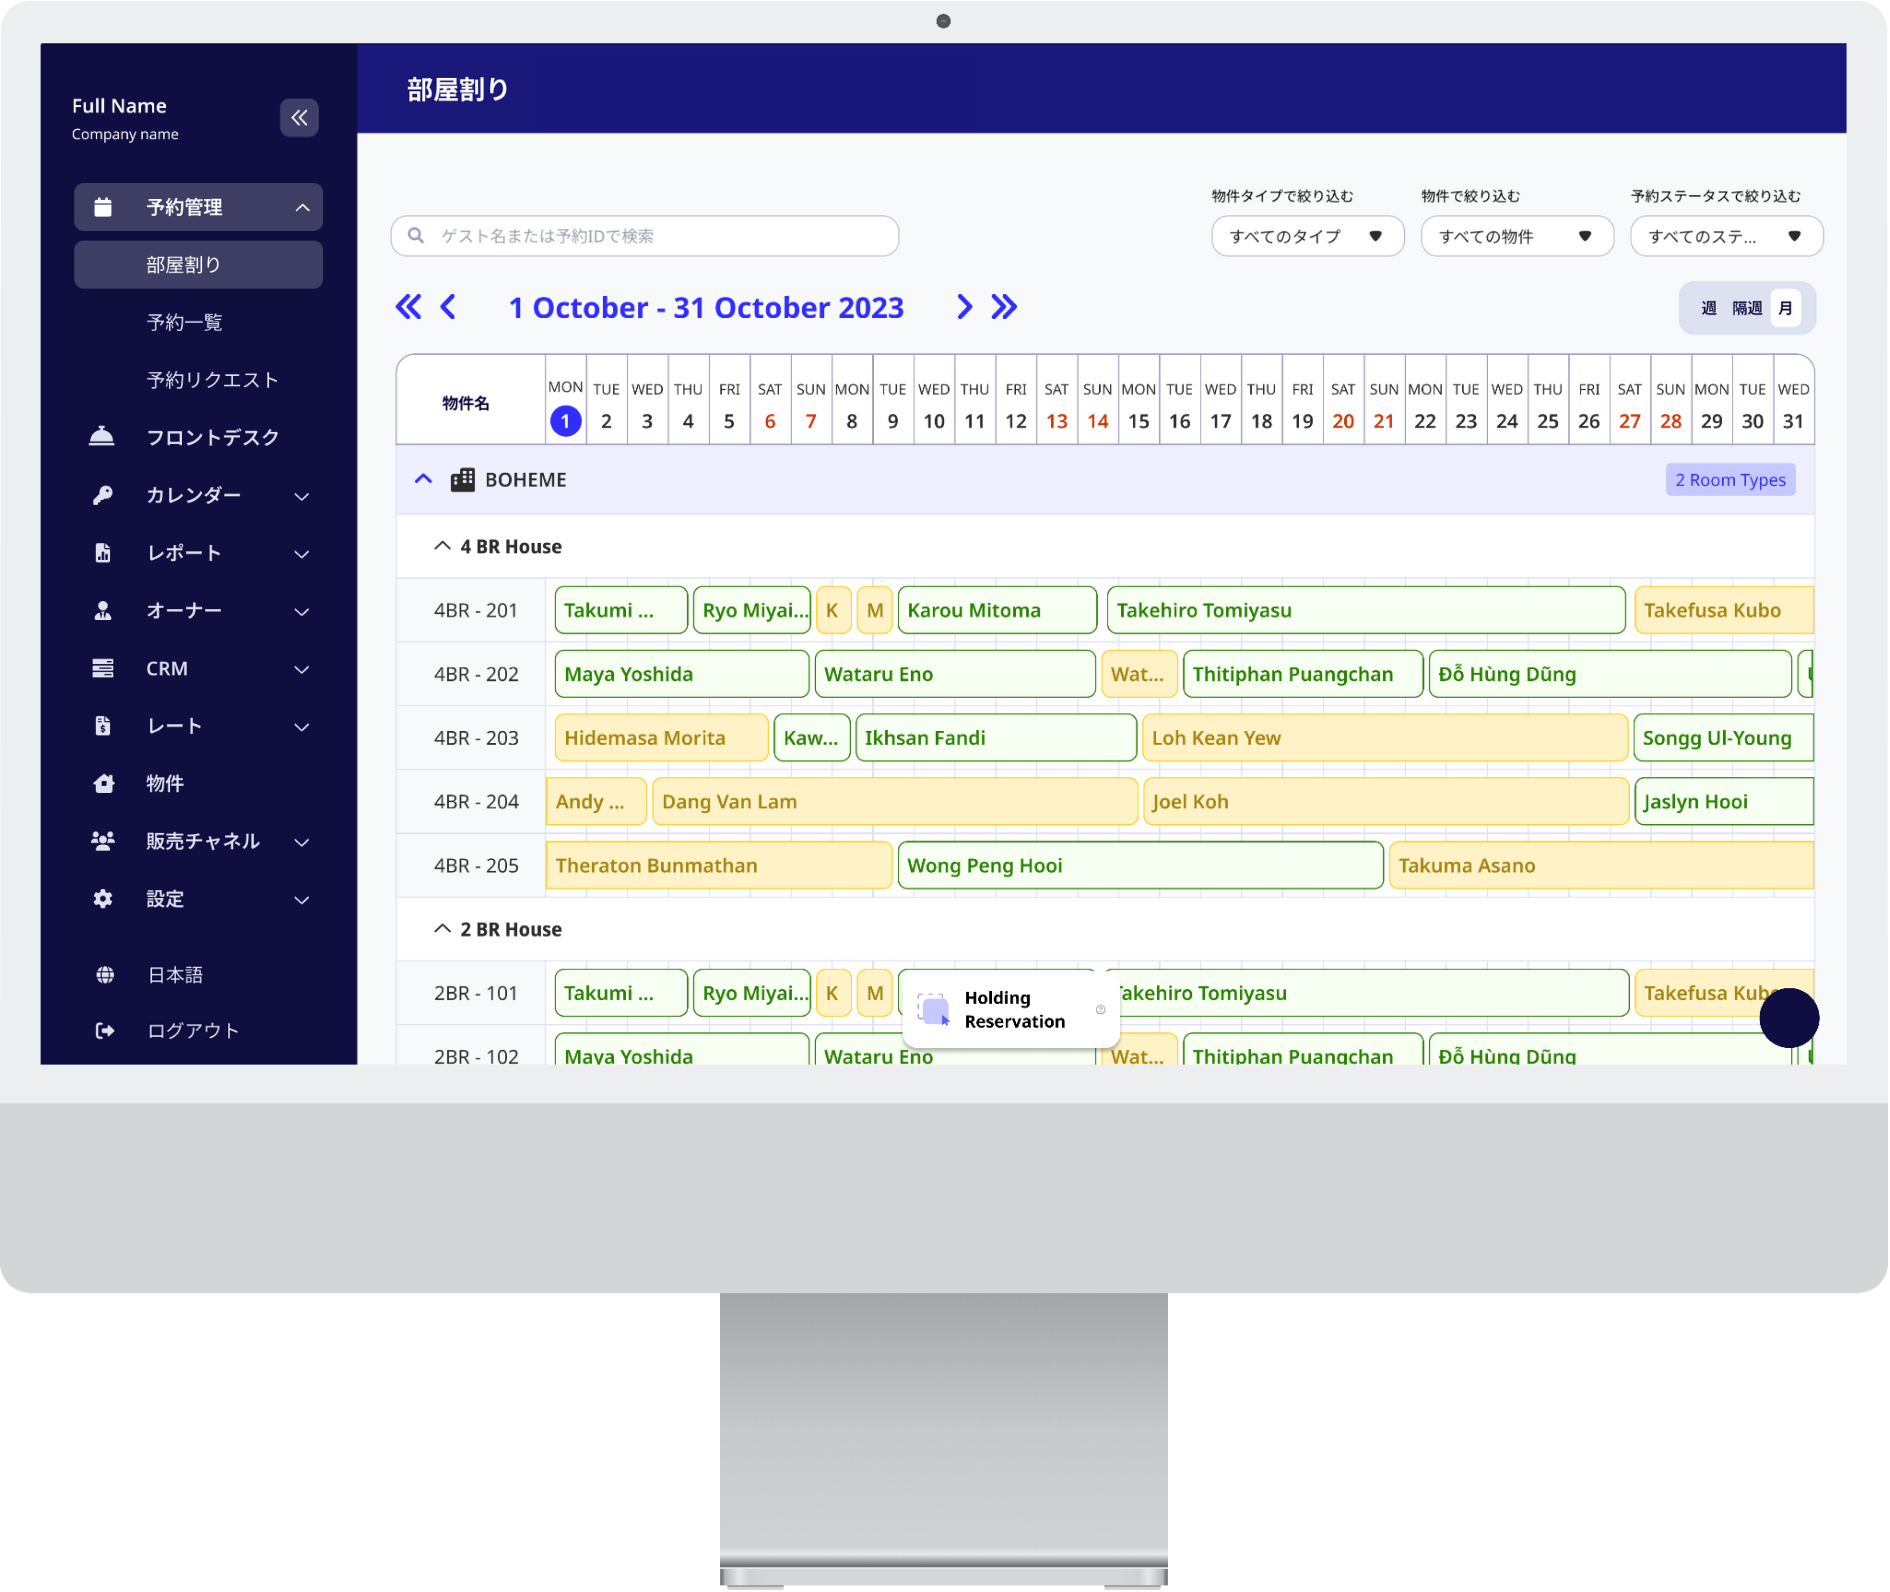Viewport: 1890px width, 1592px height.
Task: Expand the レート submenu chevron
Action: coord(302,727)
